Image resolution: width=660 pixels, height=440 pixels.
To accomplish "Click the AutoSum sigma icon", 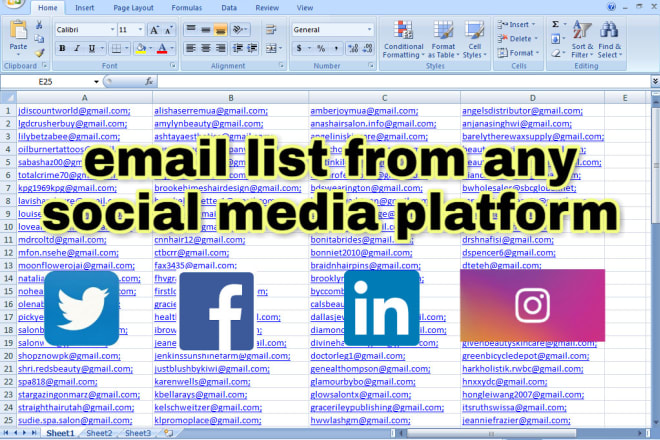I will (x=556, y=24).
